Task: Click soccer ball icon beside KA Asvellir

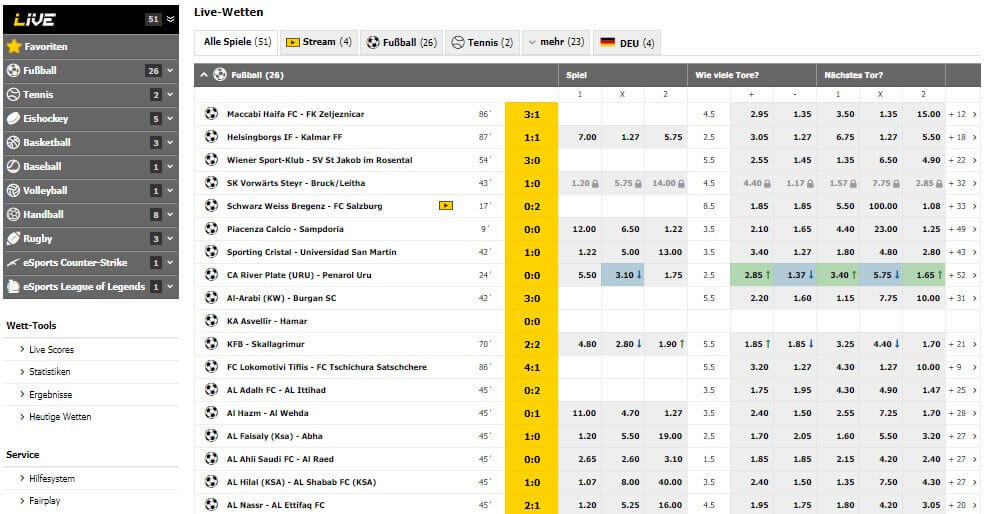Action: click(211, 321)
